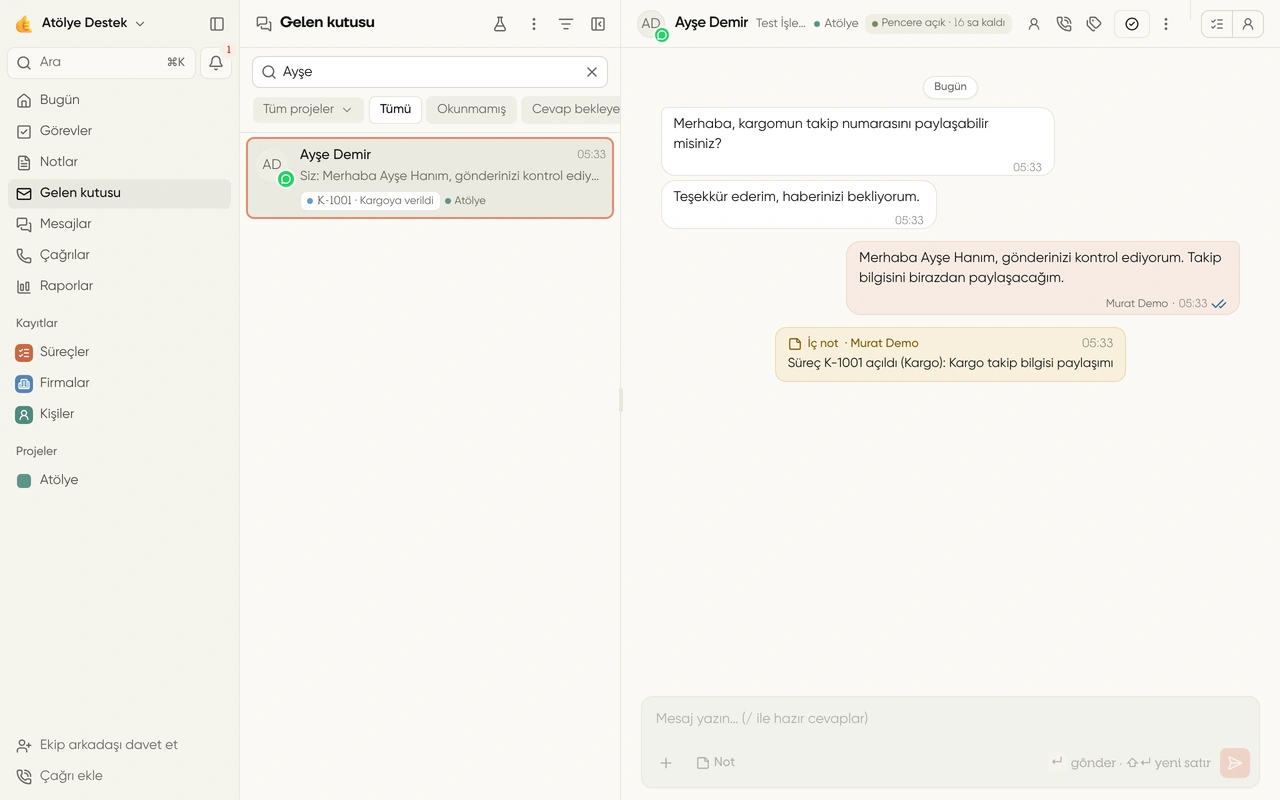Open Çağrılar in the sidebar
The width and height of the screenshot is (1280, 800).
(119, 255)
